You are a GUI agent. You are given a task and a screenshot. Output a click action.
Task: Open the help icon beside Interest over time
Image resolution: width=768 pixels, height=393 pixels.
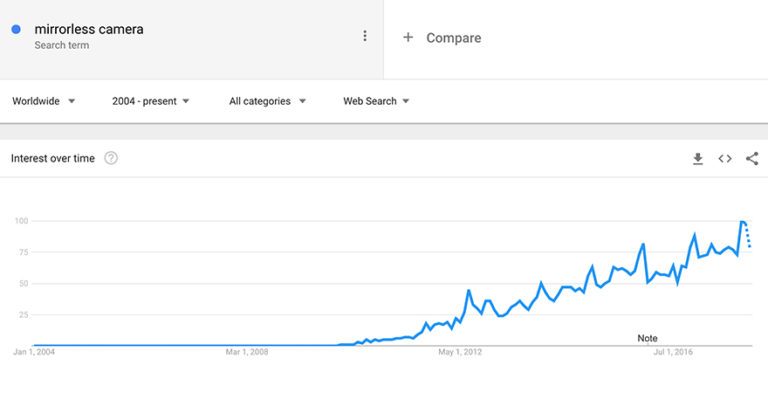pos(111,158)
